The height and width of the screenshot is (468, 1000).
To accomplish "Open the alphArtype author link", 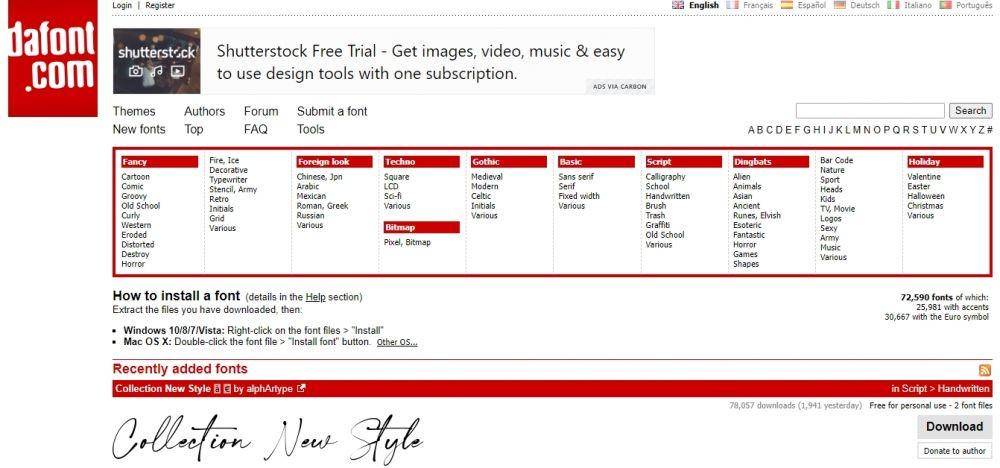I will (270, 388).
